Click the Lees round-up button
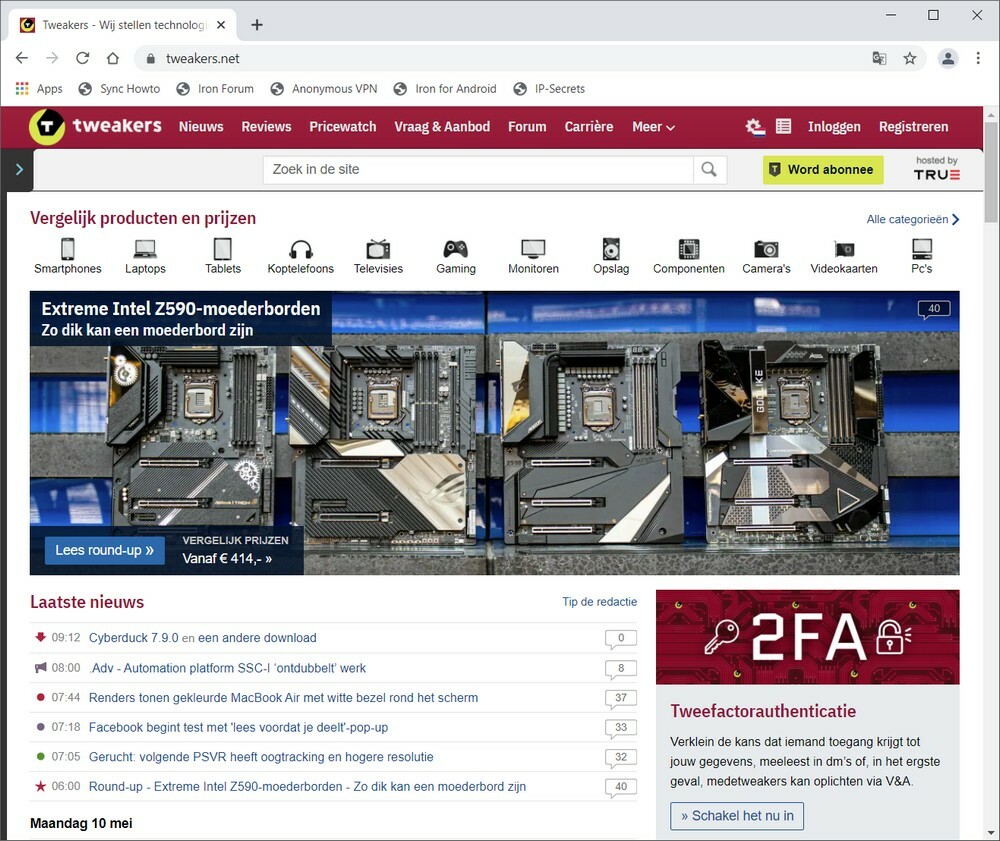This screenshot has height=841, width=1000. click(105, 550)
